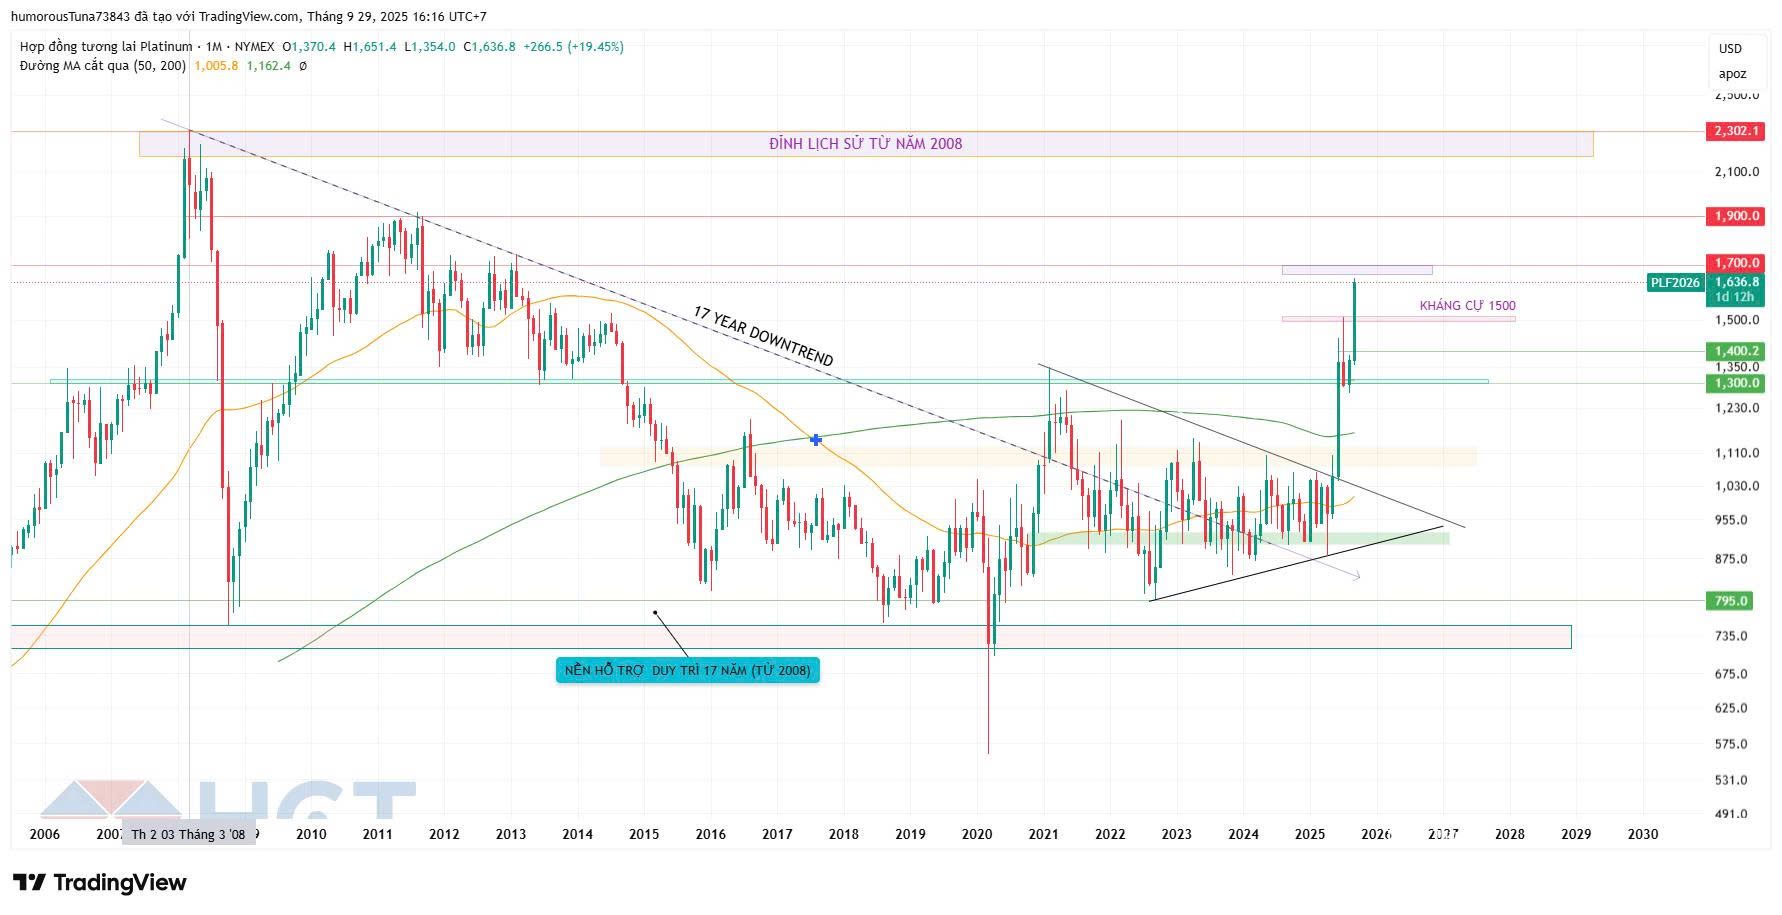Click the blue MA cross marker
This screenshot has width=1782, height=915.
[816, 440]
